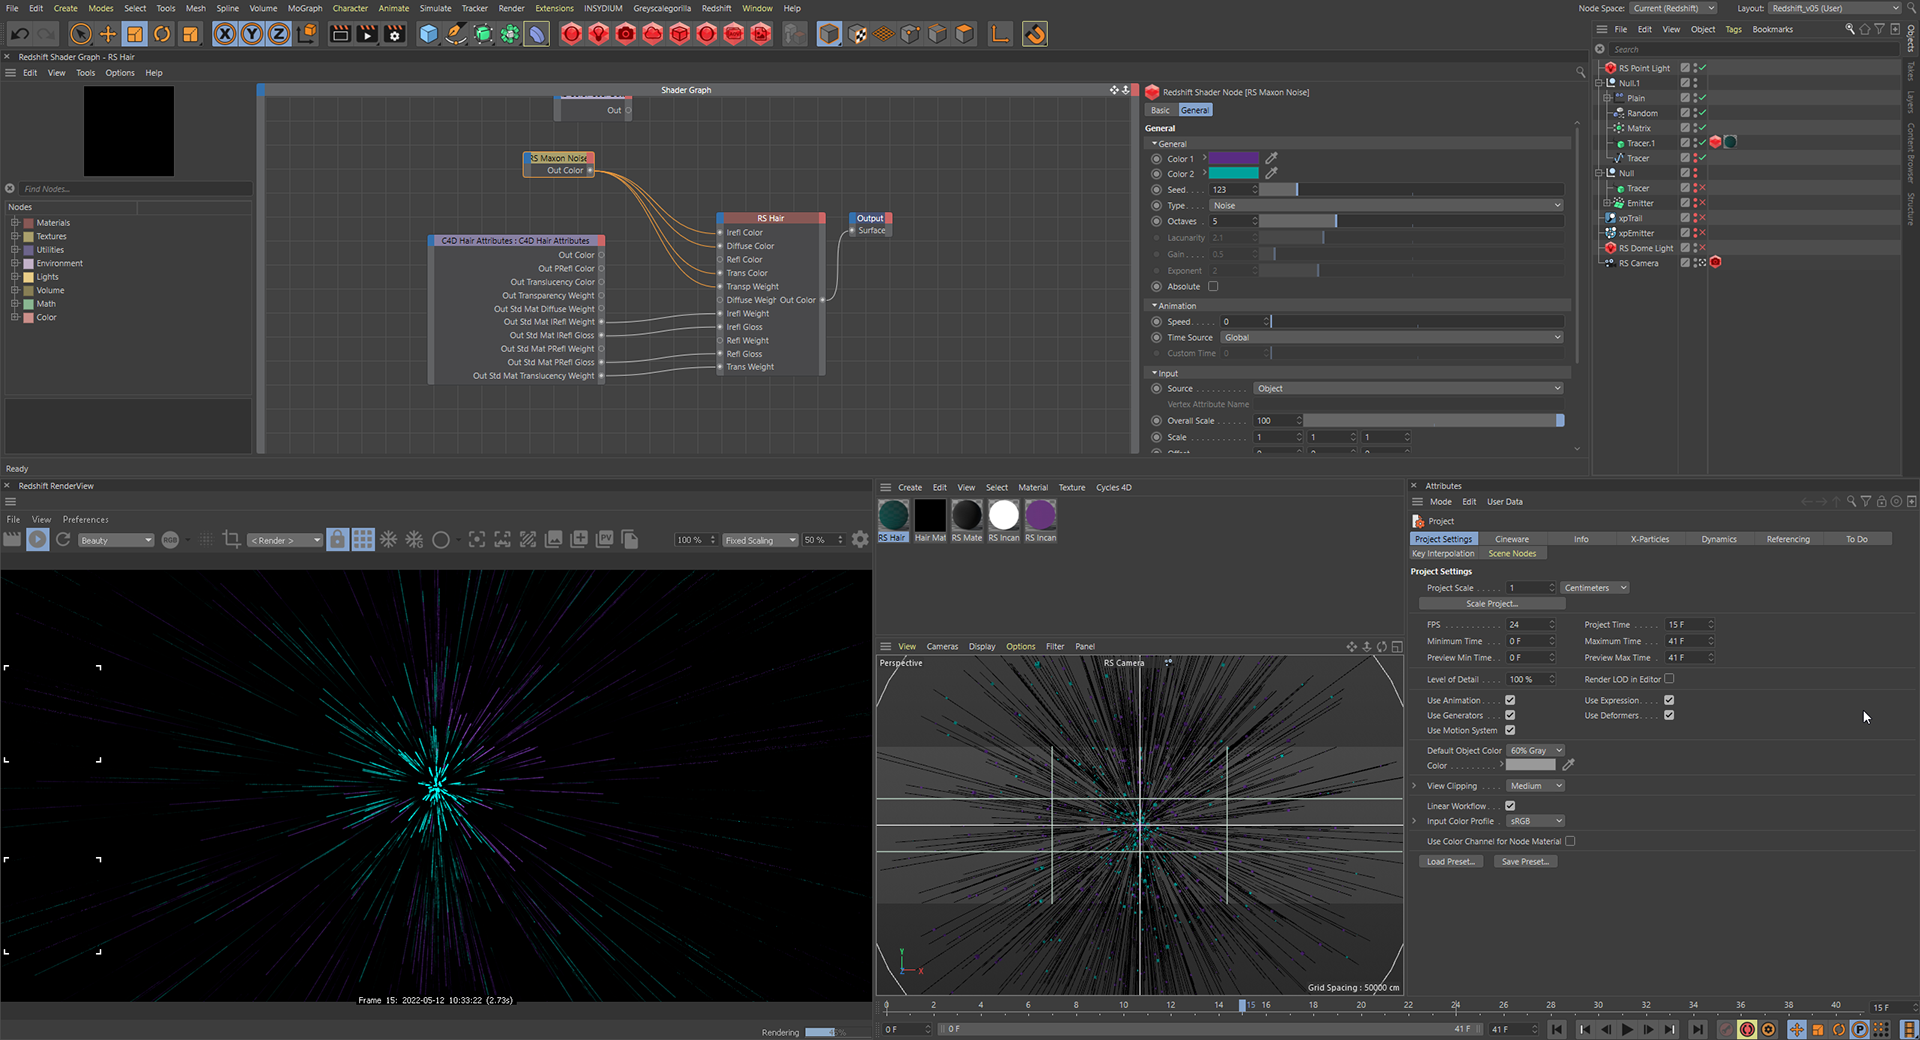Click the Render to Picture Viewer icon
Screen dimensions: 1920x1040
tap(367, 34)
